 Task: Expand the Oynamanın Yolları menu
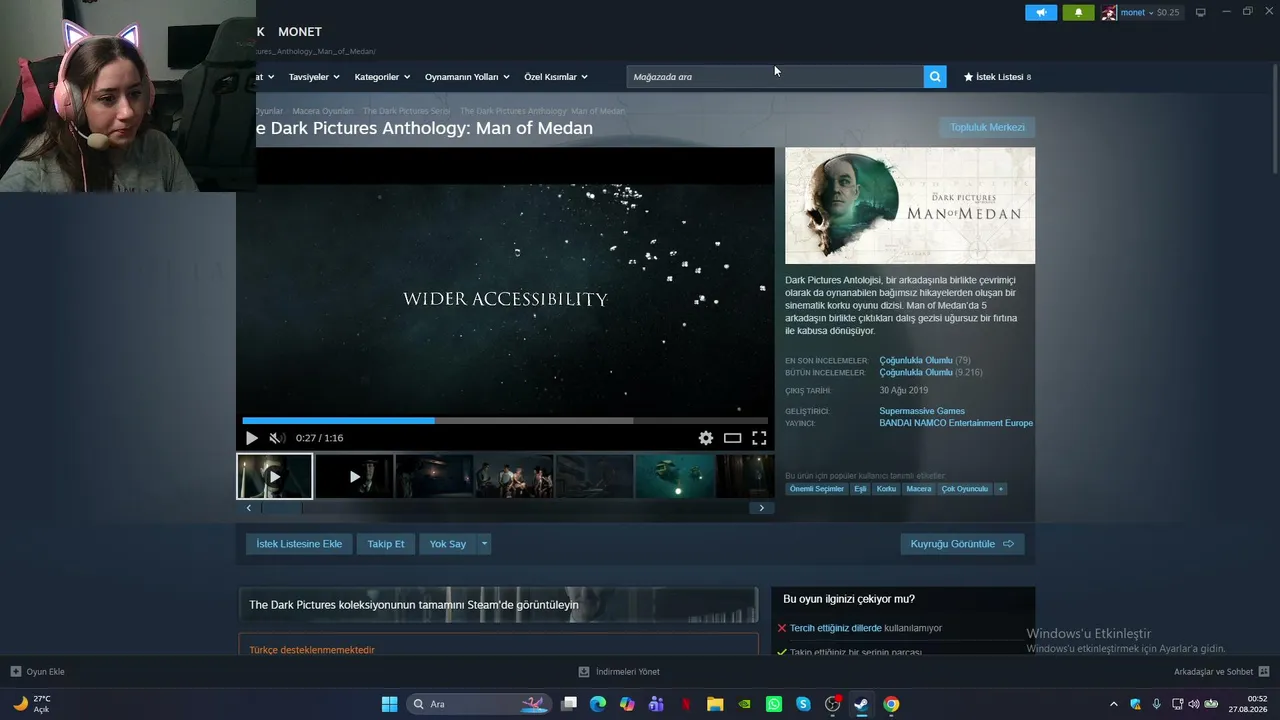(467, 77)
